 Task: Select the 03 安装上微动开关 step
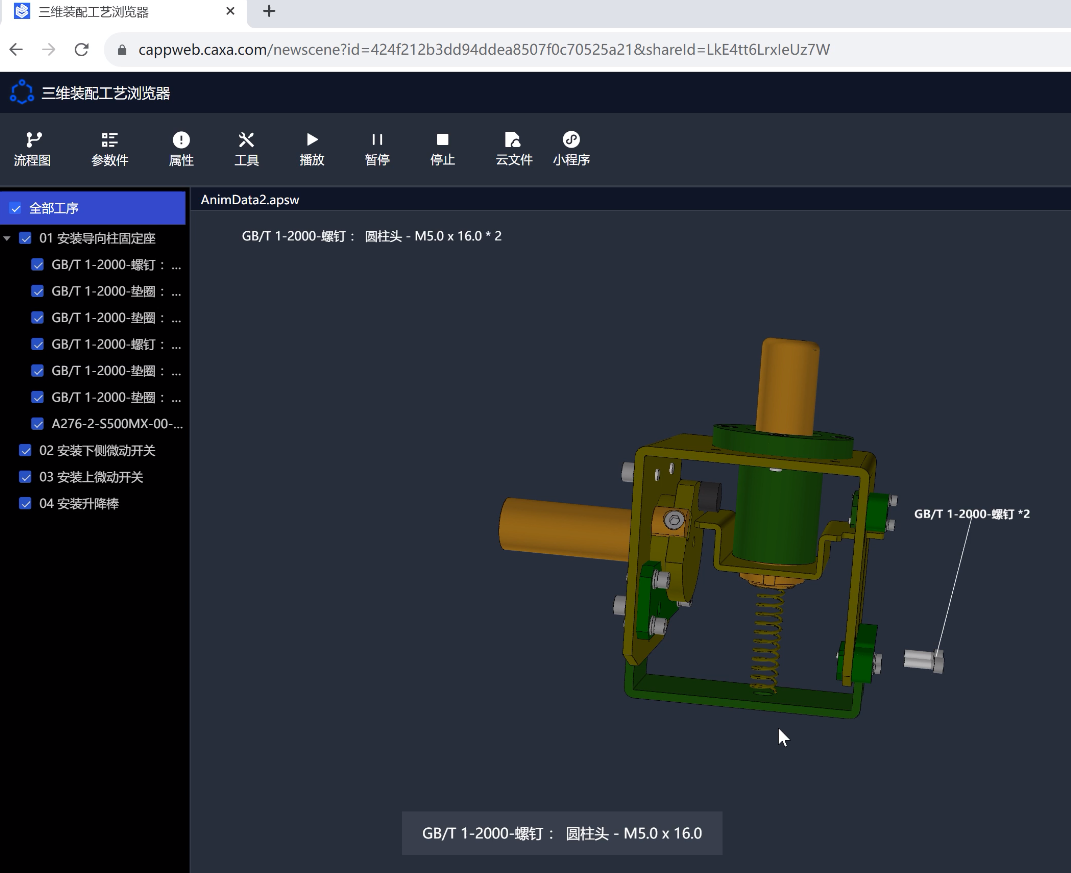[93, 477]
